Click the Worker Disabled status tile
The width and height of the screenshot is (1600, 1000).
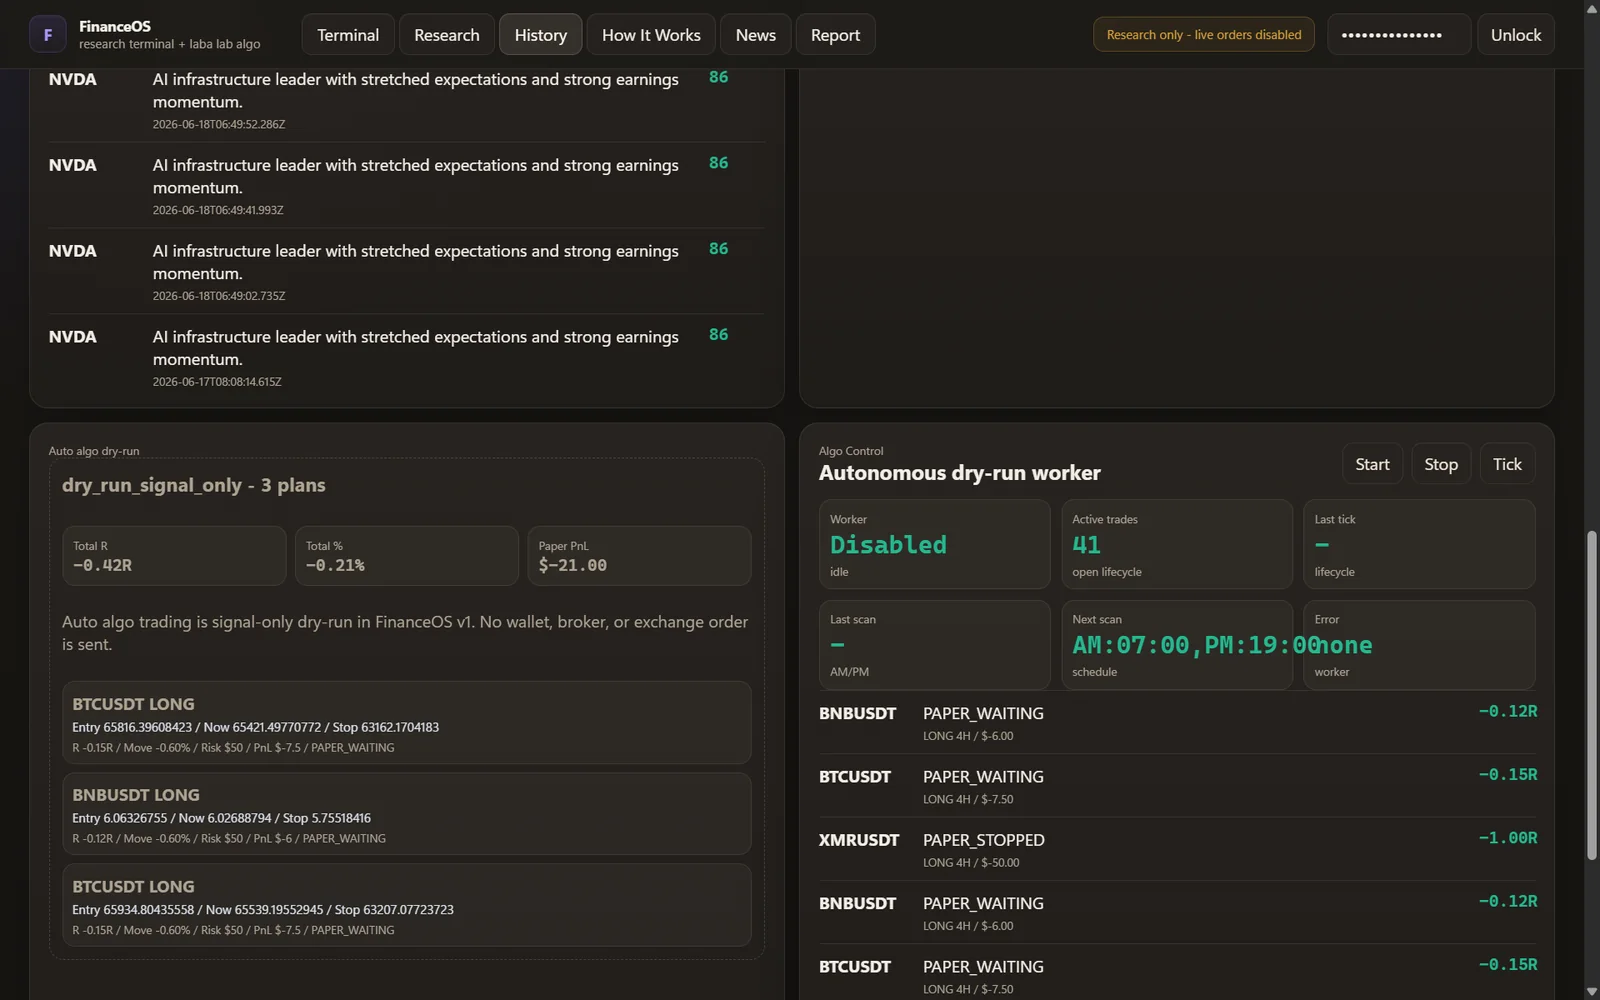coord(934,544)
